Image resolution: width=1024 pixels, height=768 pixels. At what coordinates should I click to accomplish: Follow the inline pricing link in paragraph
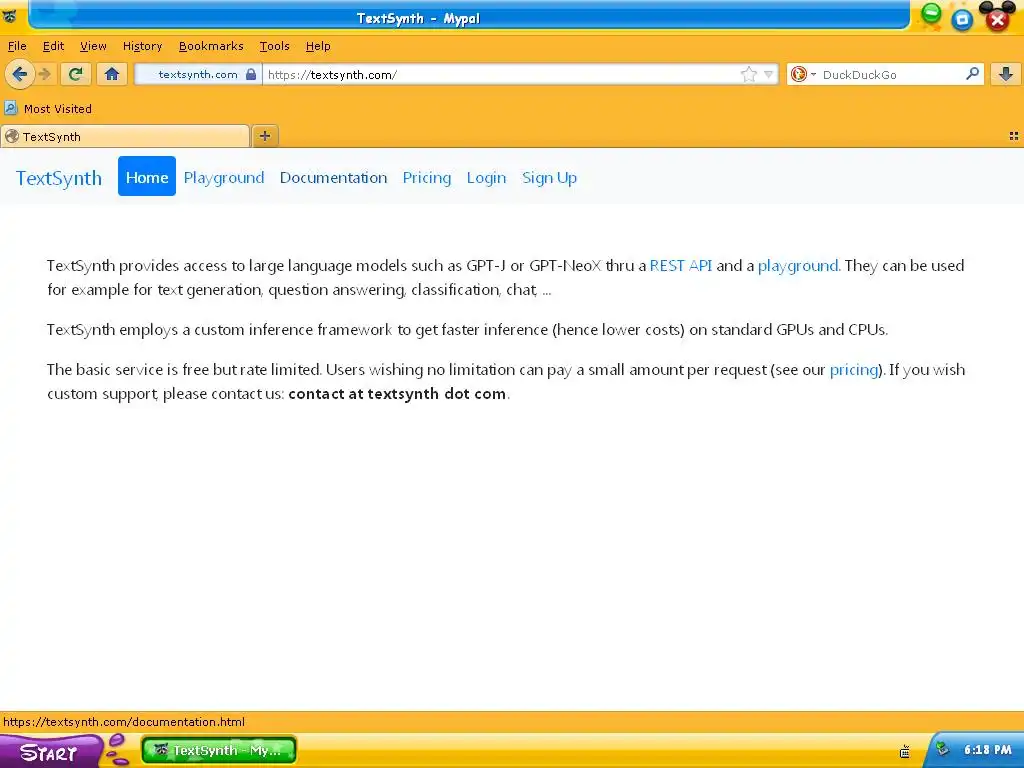click(x=854, y=370)
